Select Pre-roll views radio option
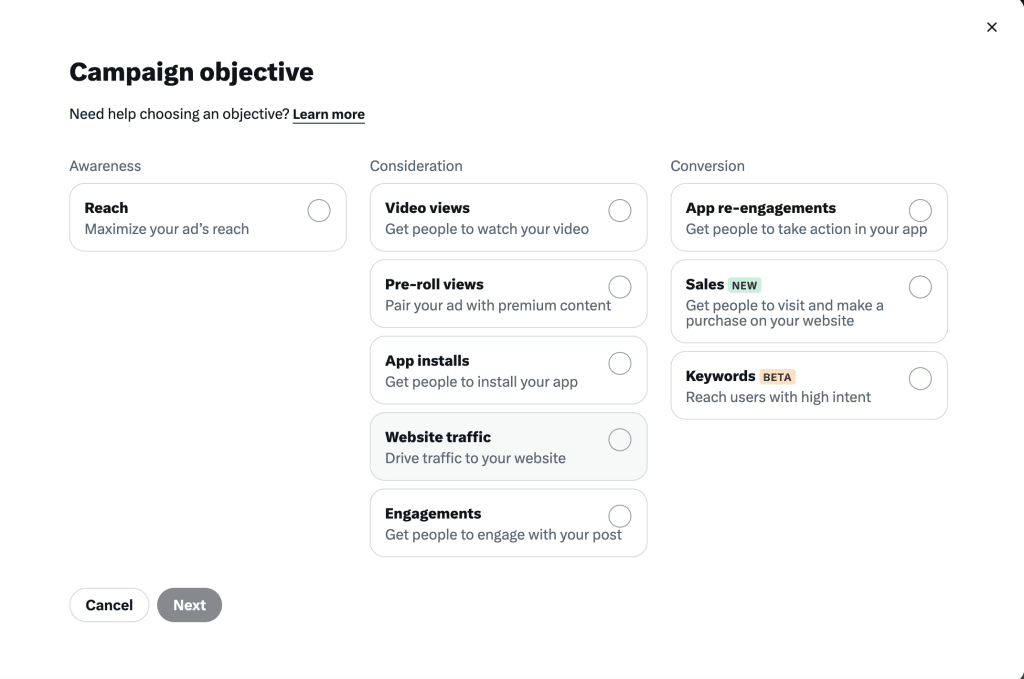The width and height of the screenshot is (1024, 679). 620,287
